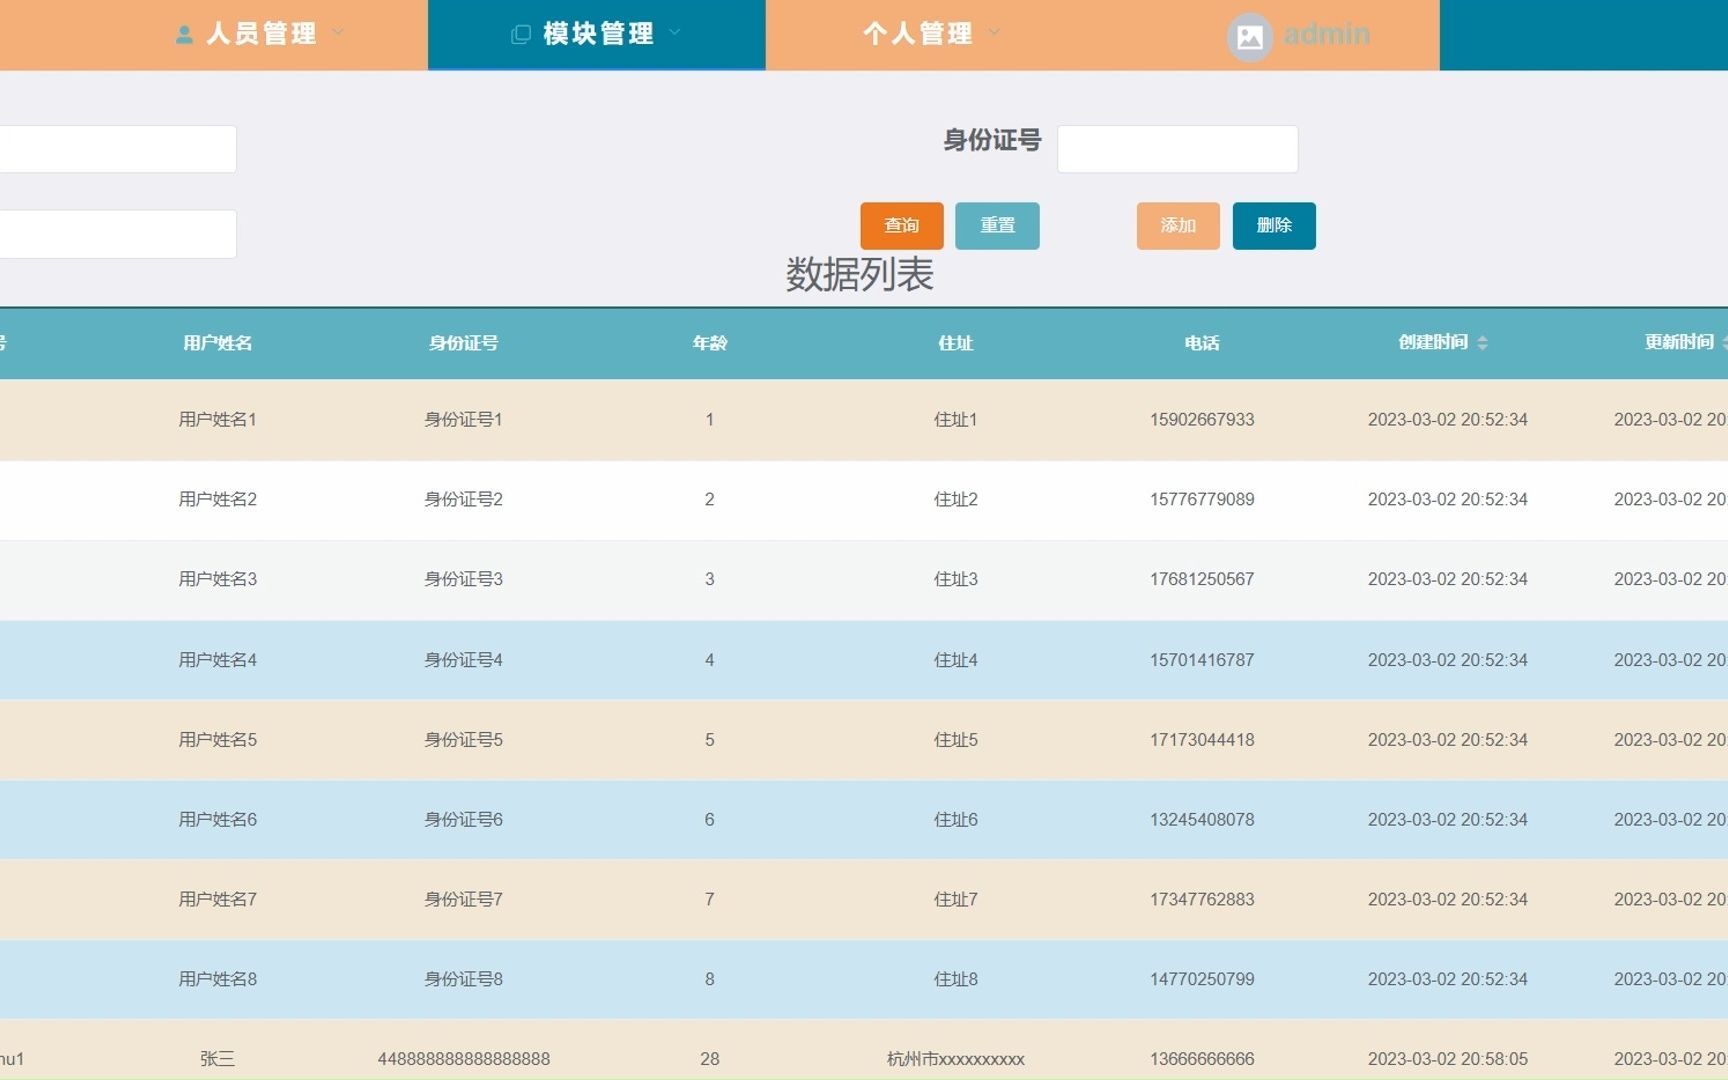Select the cell 用户姓名8
Screen dimensions: 1728x1080
(218, 980)
